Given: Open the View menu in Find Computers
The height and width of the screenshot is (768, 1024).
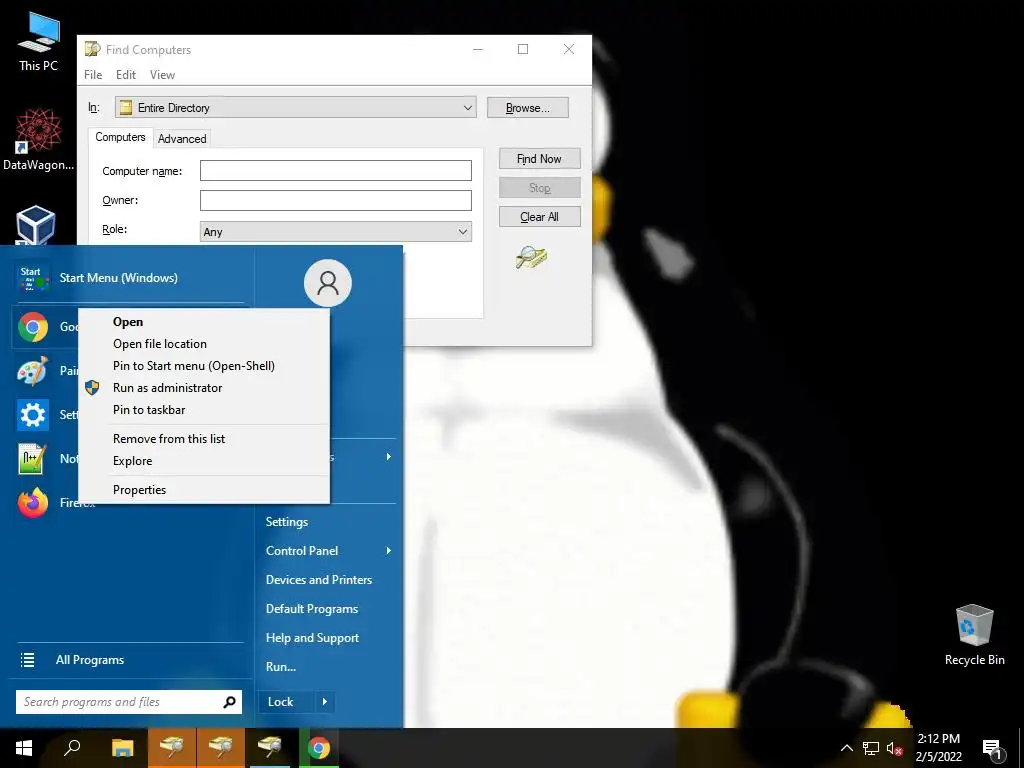Looking at the screenshot, I should [162, 74].
